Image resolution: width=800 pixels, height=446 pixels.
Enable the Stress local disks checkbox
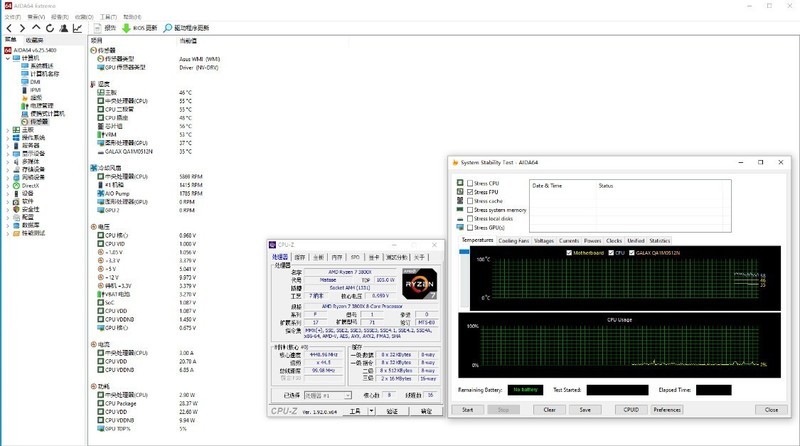[470, 218]
